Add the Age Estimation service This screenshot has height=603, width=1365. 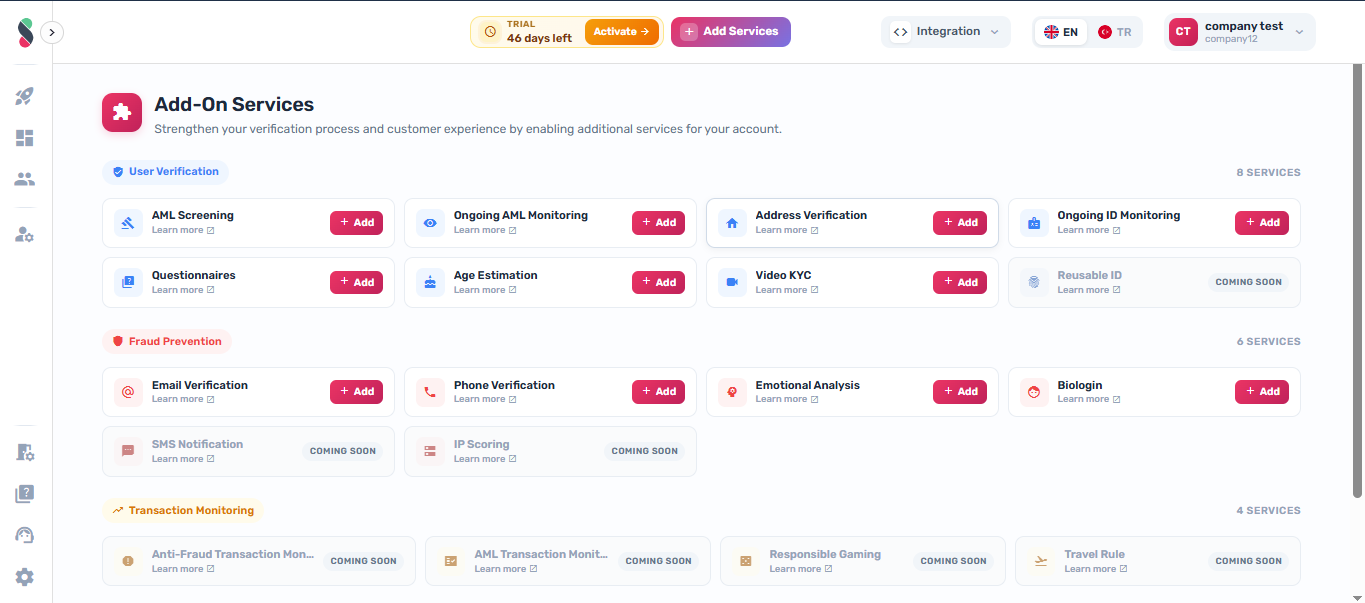tap(659, 283)
